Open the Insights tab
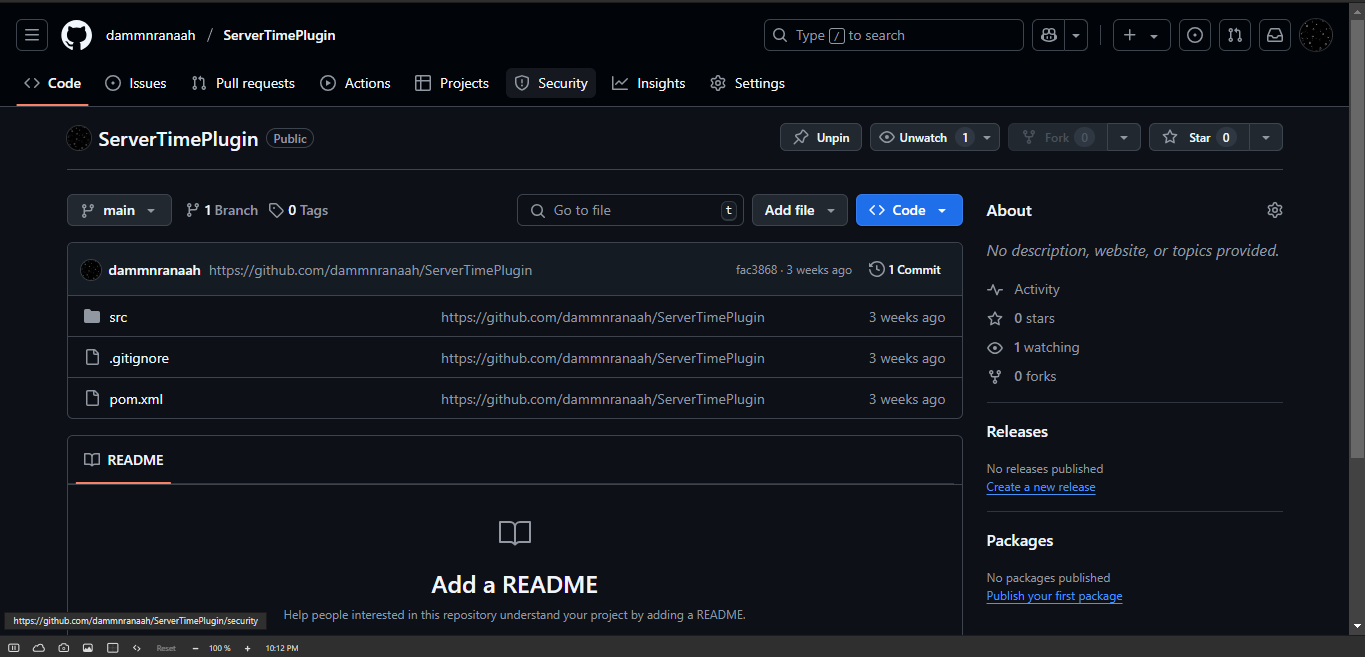The width and height of the screenshot is (1365, 657). 649,83
